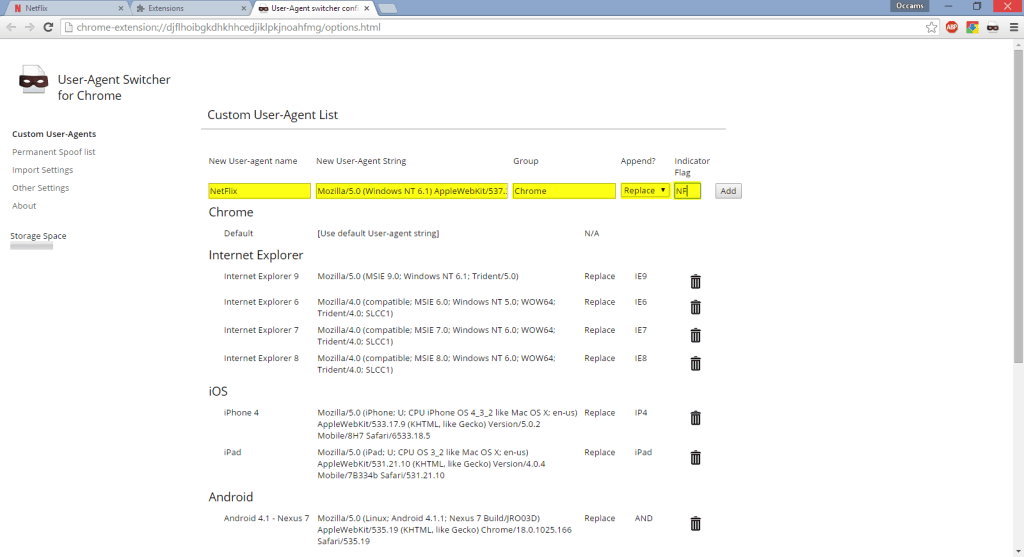This screenshot has width=1024, height=557.
Task: Go back to the previous page
Action: coord(11,27)
